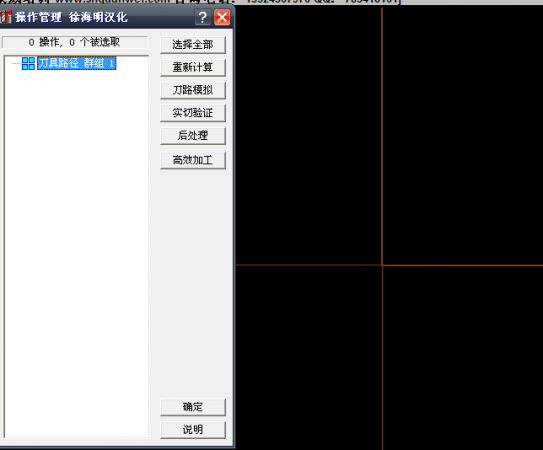The width and height of the screenshot is (543, 450).
Task: Open help via 说明 button
Action: pos(193,430)
